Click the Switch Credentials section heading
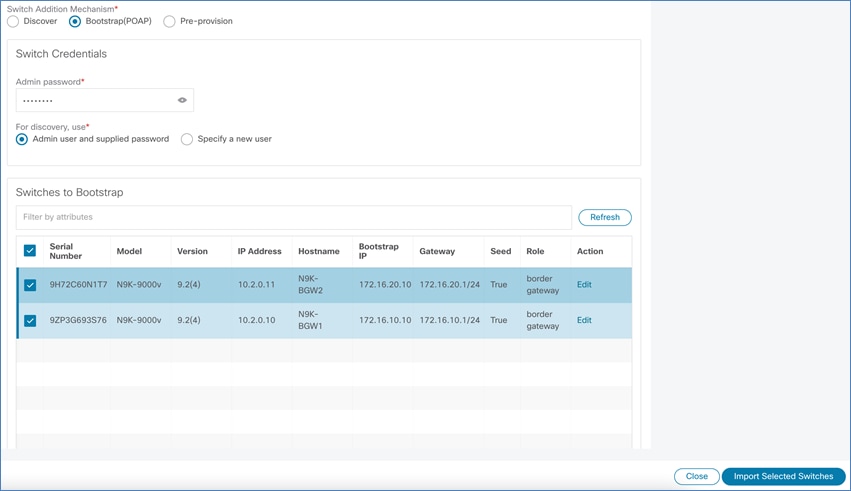The height and width of the screenshot is (491, 851). pyautogui.click(x=61, y=54)
